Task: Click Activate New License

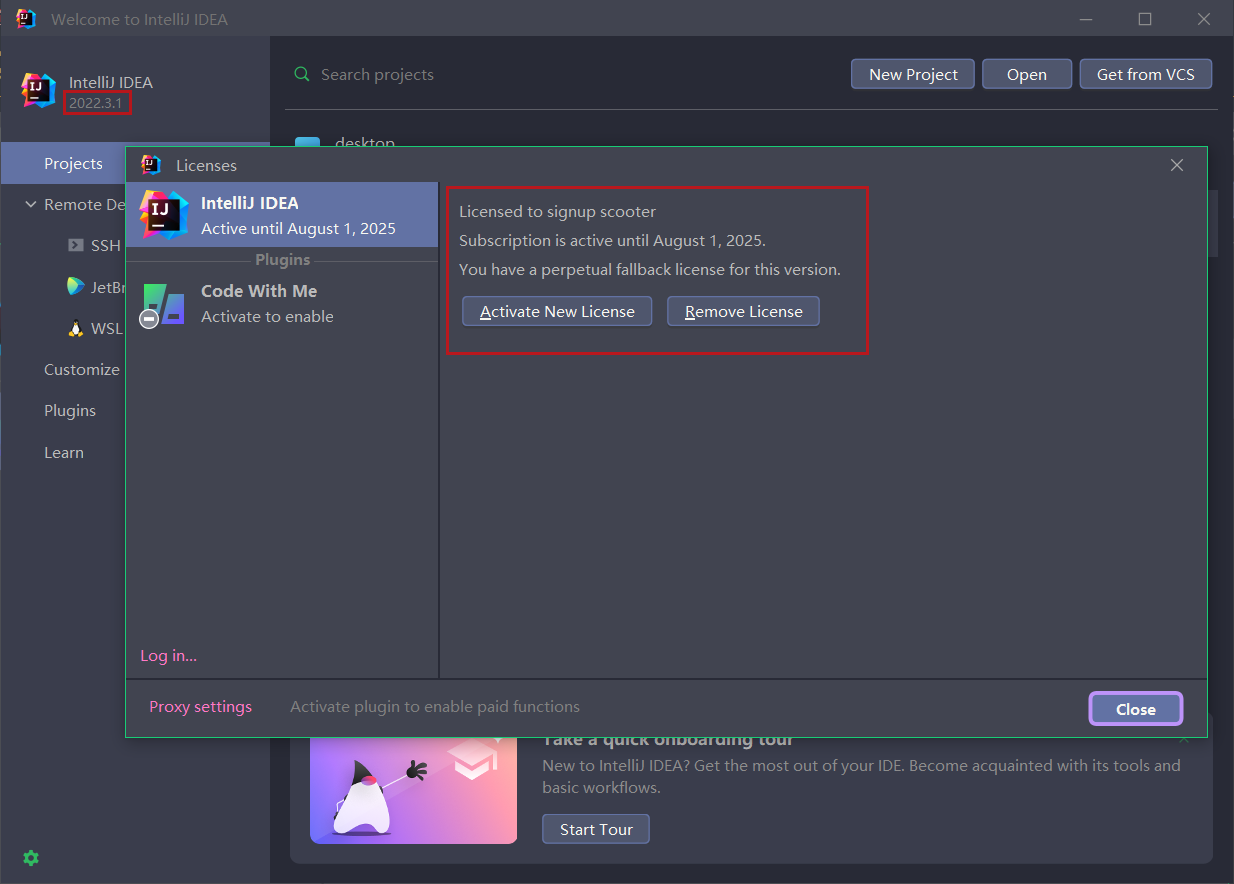Action: 557,312
